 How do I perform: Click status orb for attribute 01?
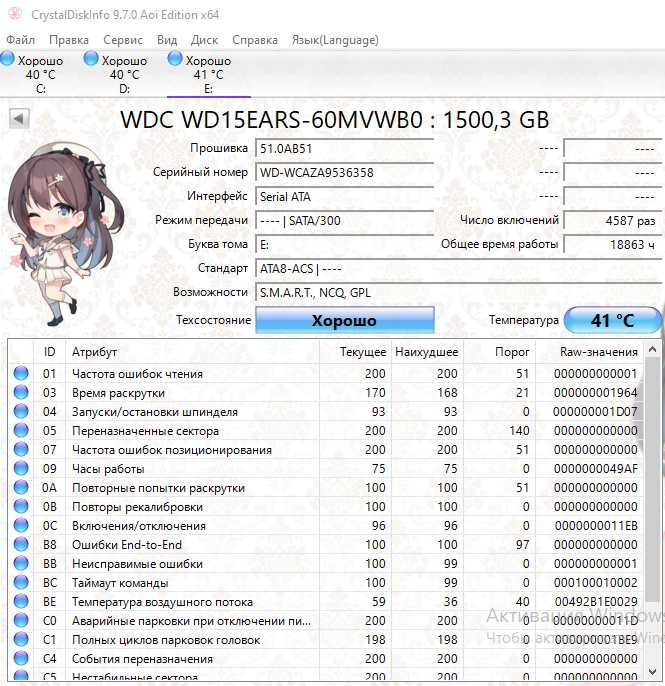point(21,373)
